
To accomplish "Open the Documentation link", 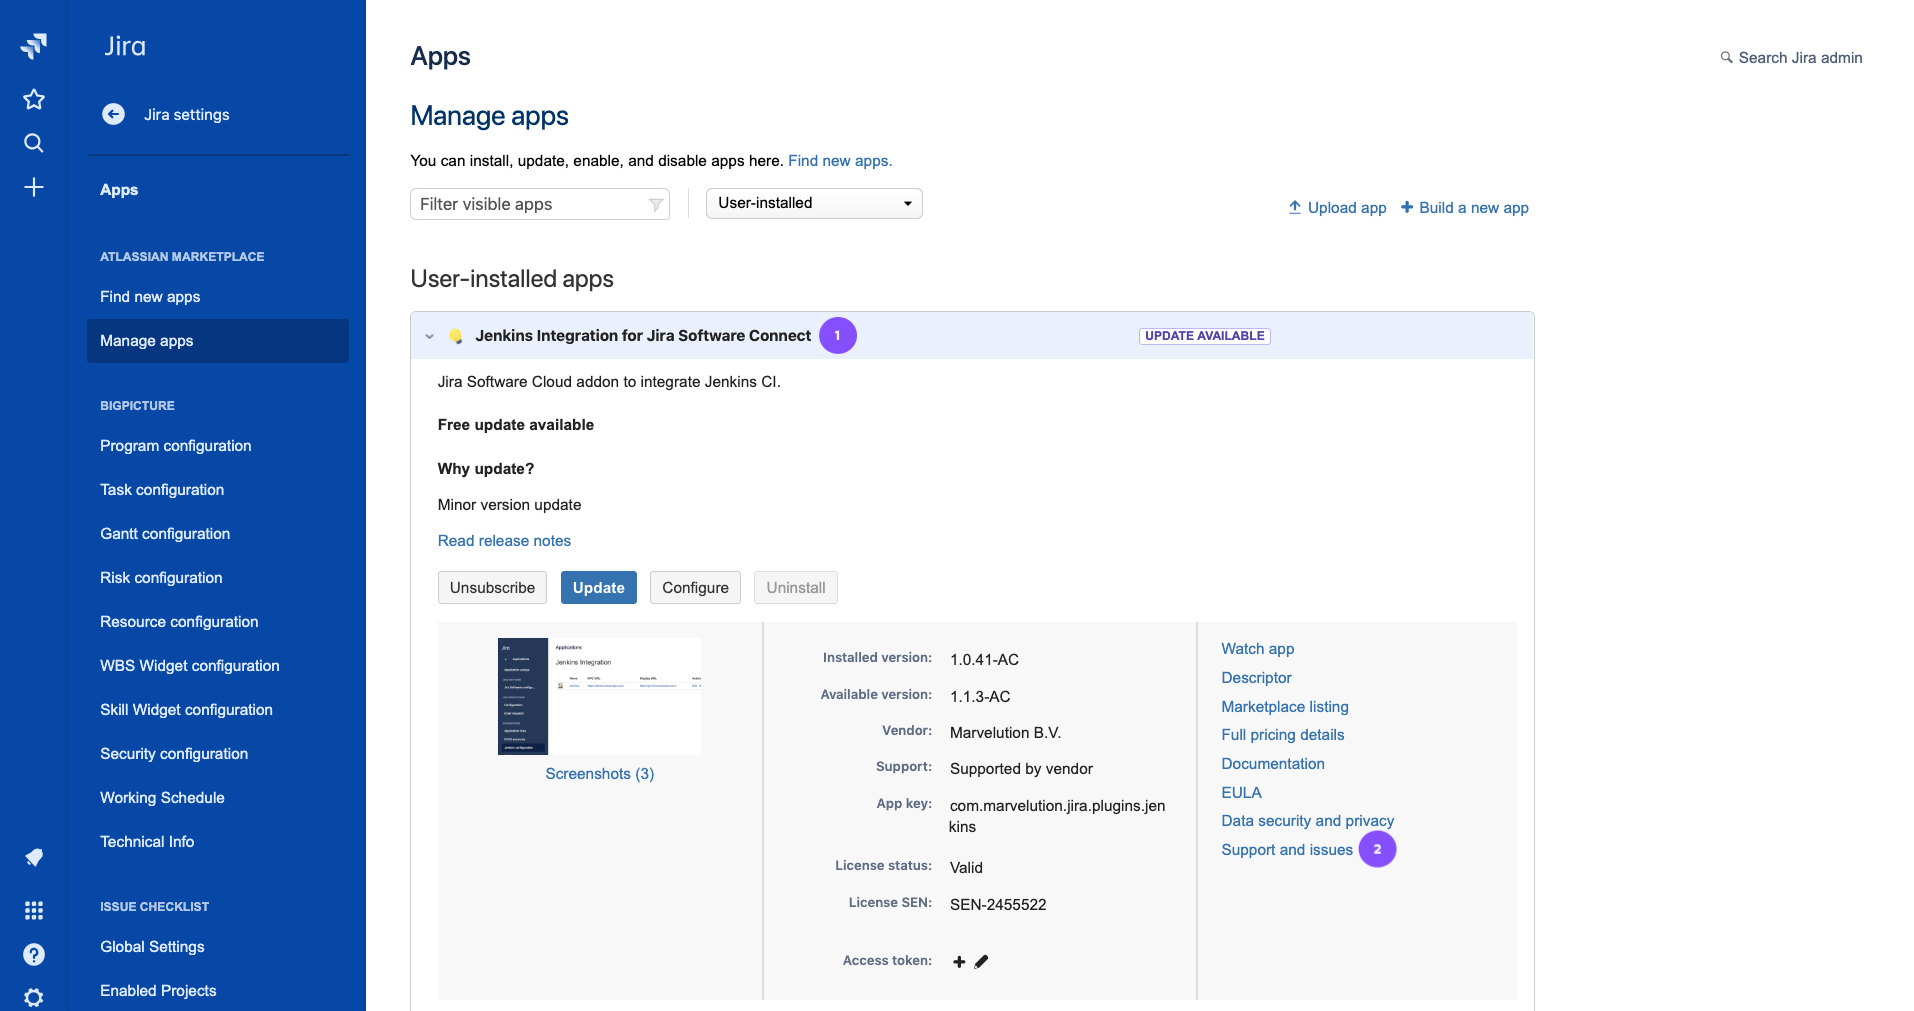I will tap(1273, 764).
